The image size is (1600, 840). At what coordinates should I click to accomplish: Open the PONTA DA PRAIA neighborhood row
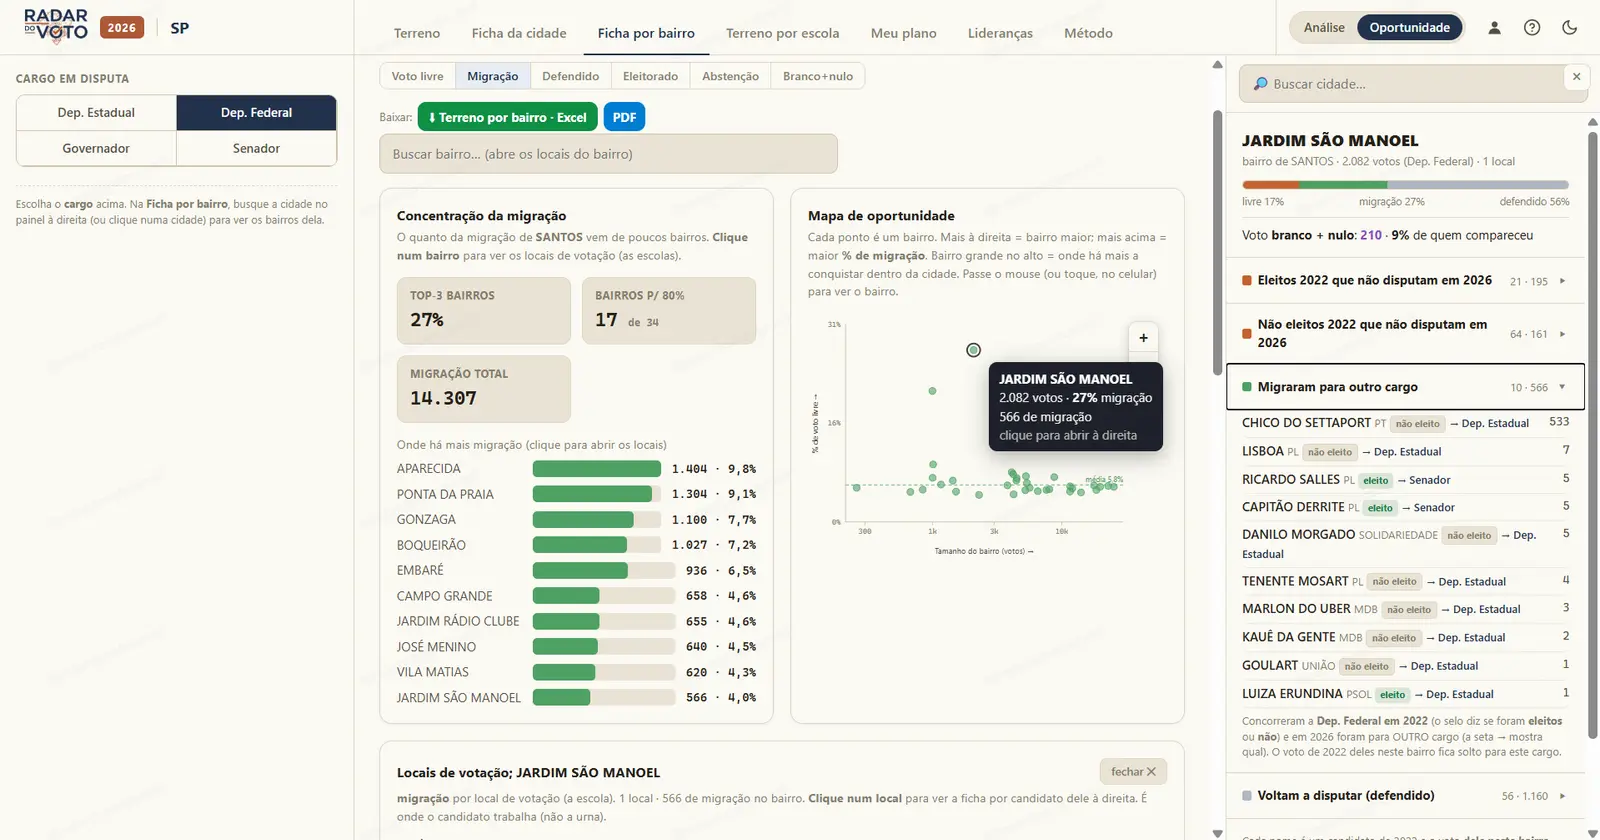576,494
